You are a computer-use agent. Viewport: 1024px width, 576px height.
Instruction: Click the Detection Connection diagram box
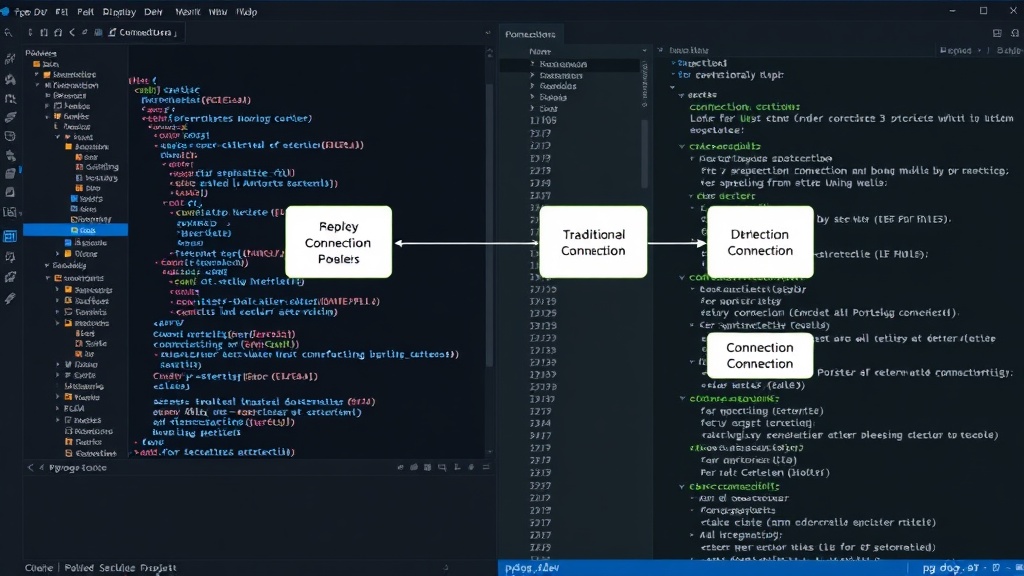760,242
